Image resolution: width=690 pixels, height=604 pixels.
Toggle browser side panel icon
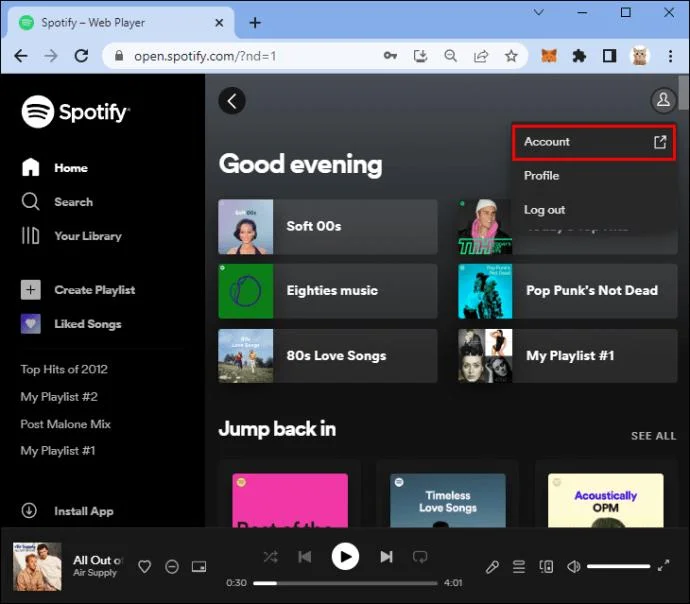609,56
